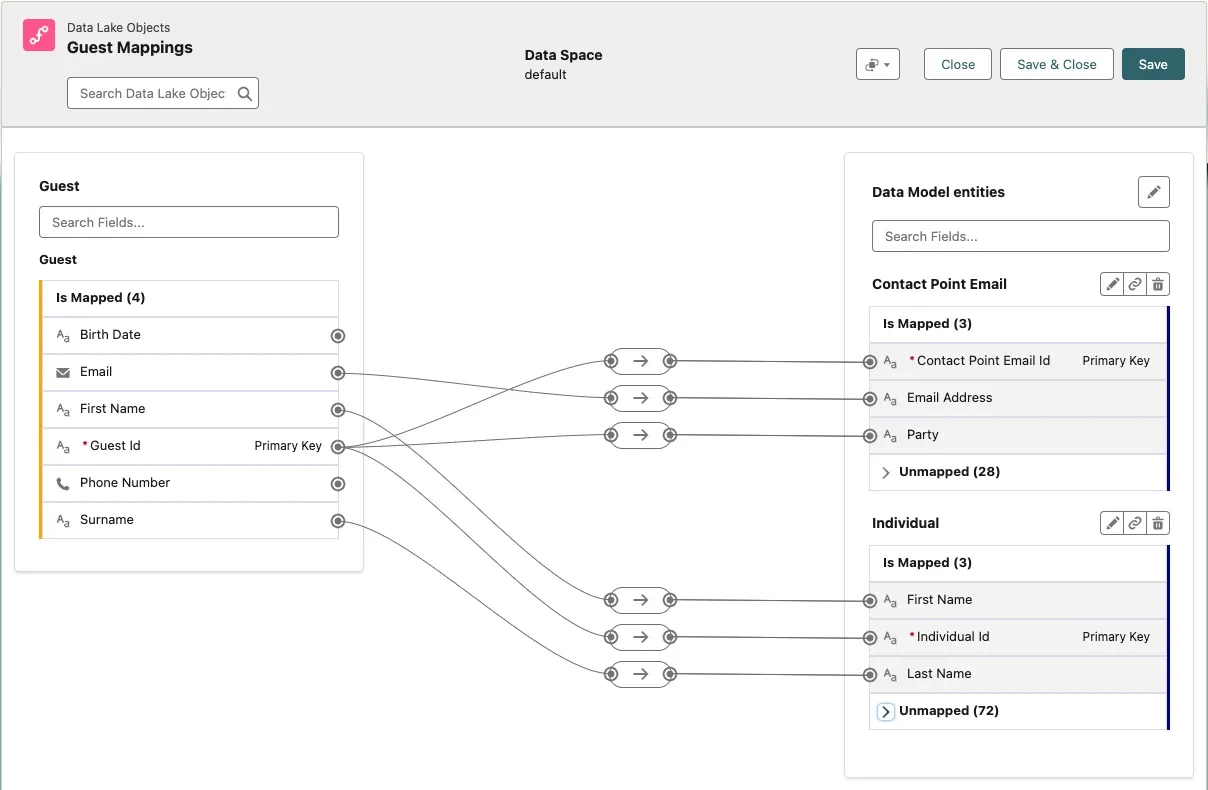Click the Email to Email Address mapping arrow
This screenshot has width=1208, height=790.
[x=641, y=398]
